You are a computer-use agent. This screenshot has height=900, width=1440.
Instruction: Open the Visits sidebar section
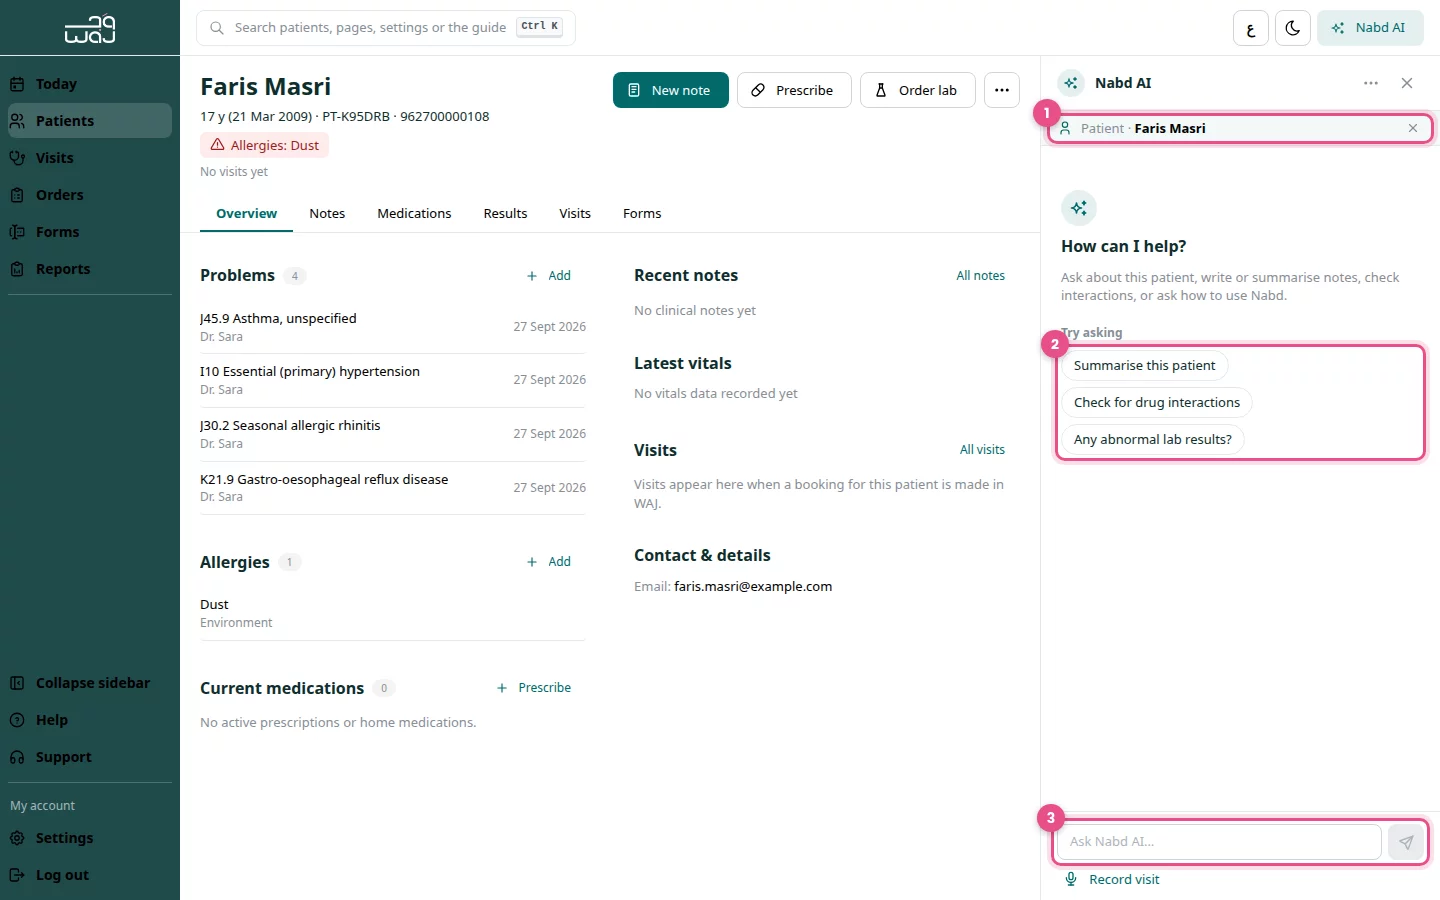pyautogui.click(x=90, y=158)
